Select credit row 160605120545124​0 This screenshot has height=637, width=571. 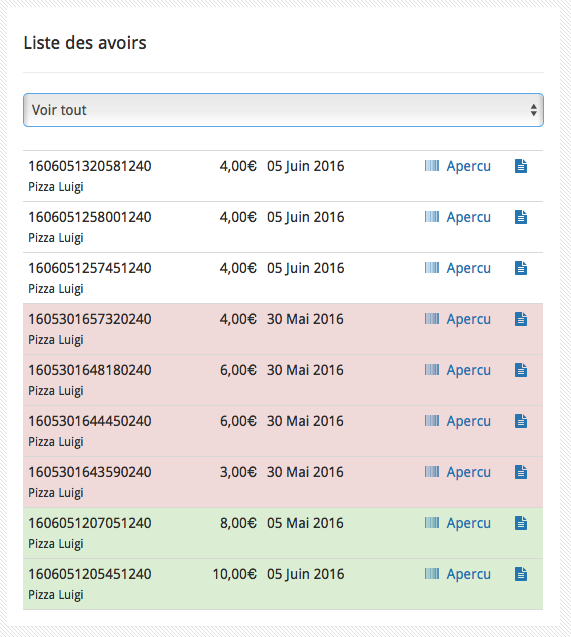coord(283,584)
